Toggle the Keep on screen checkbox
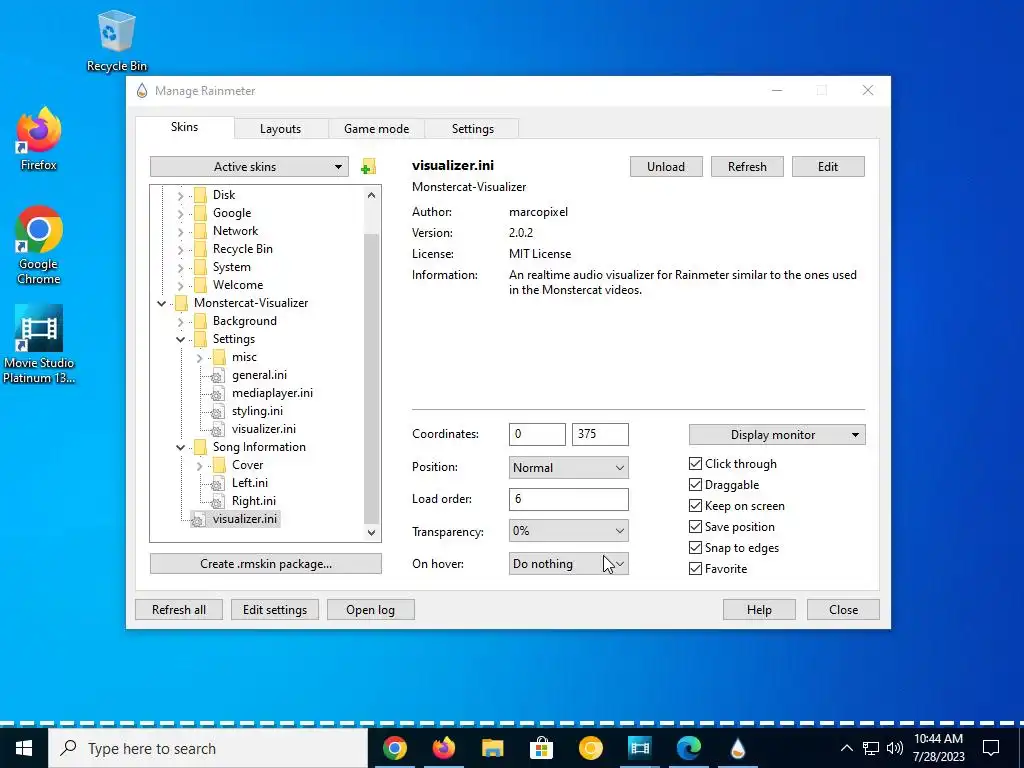Viewport: 1024px width, 768px height. (696, 505)
